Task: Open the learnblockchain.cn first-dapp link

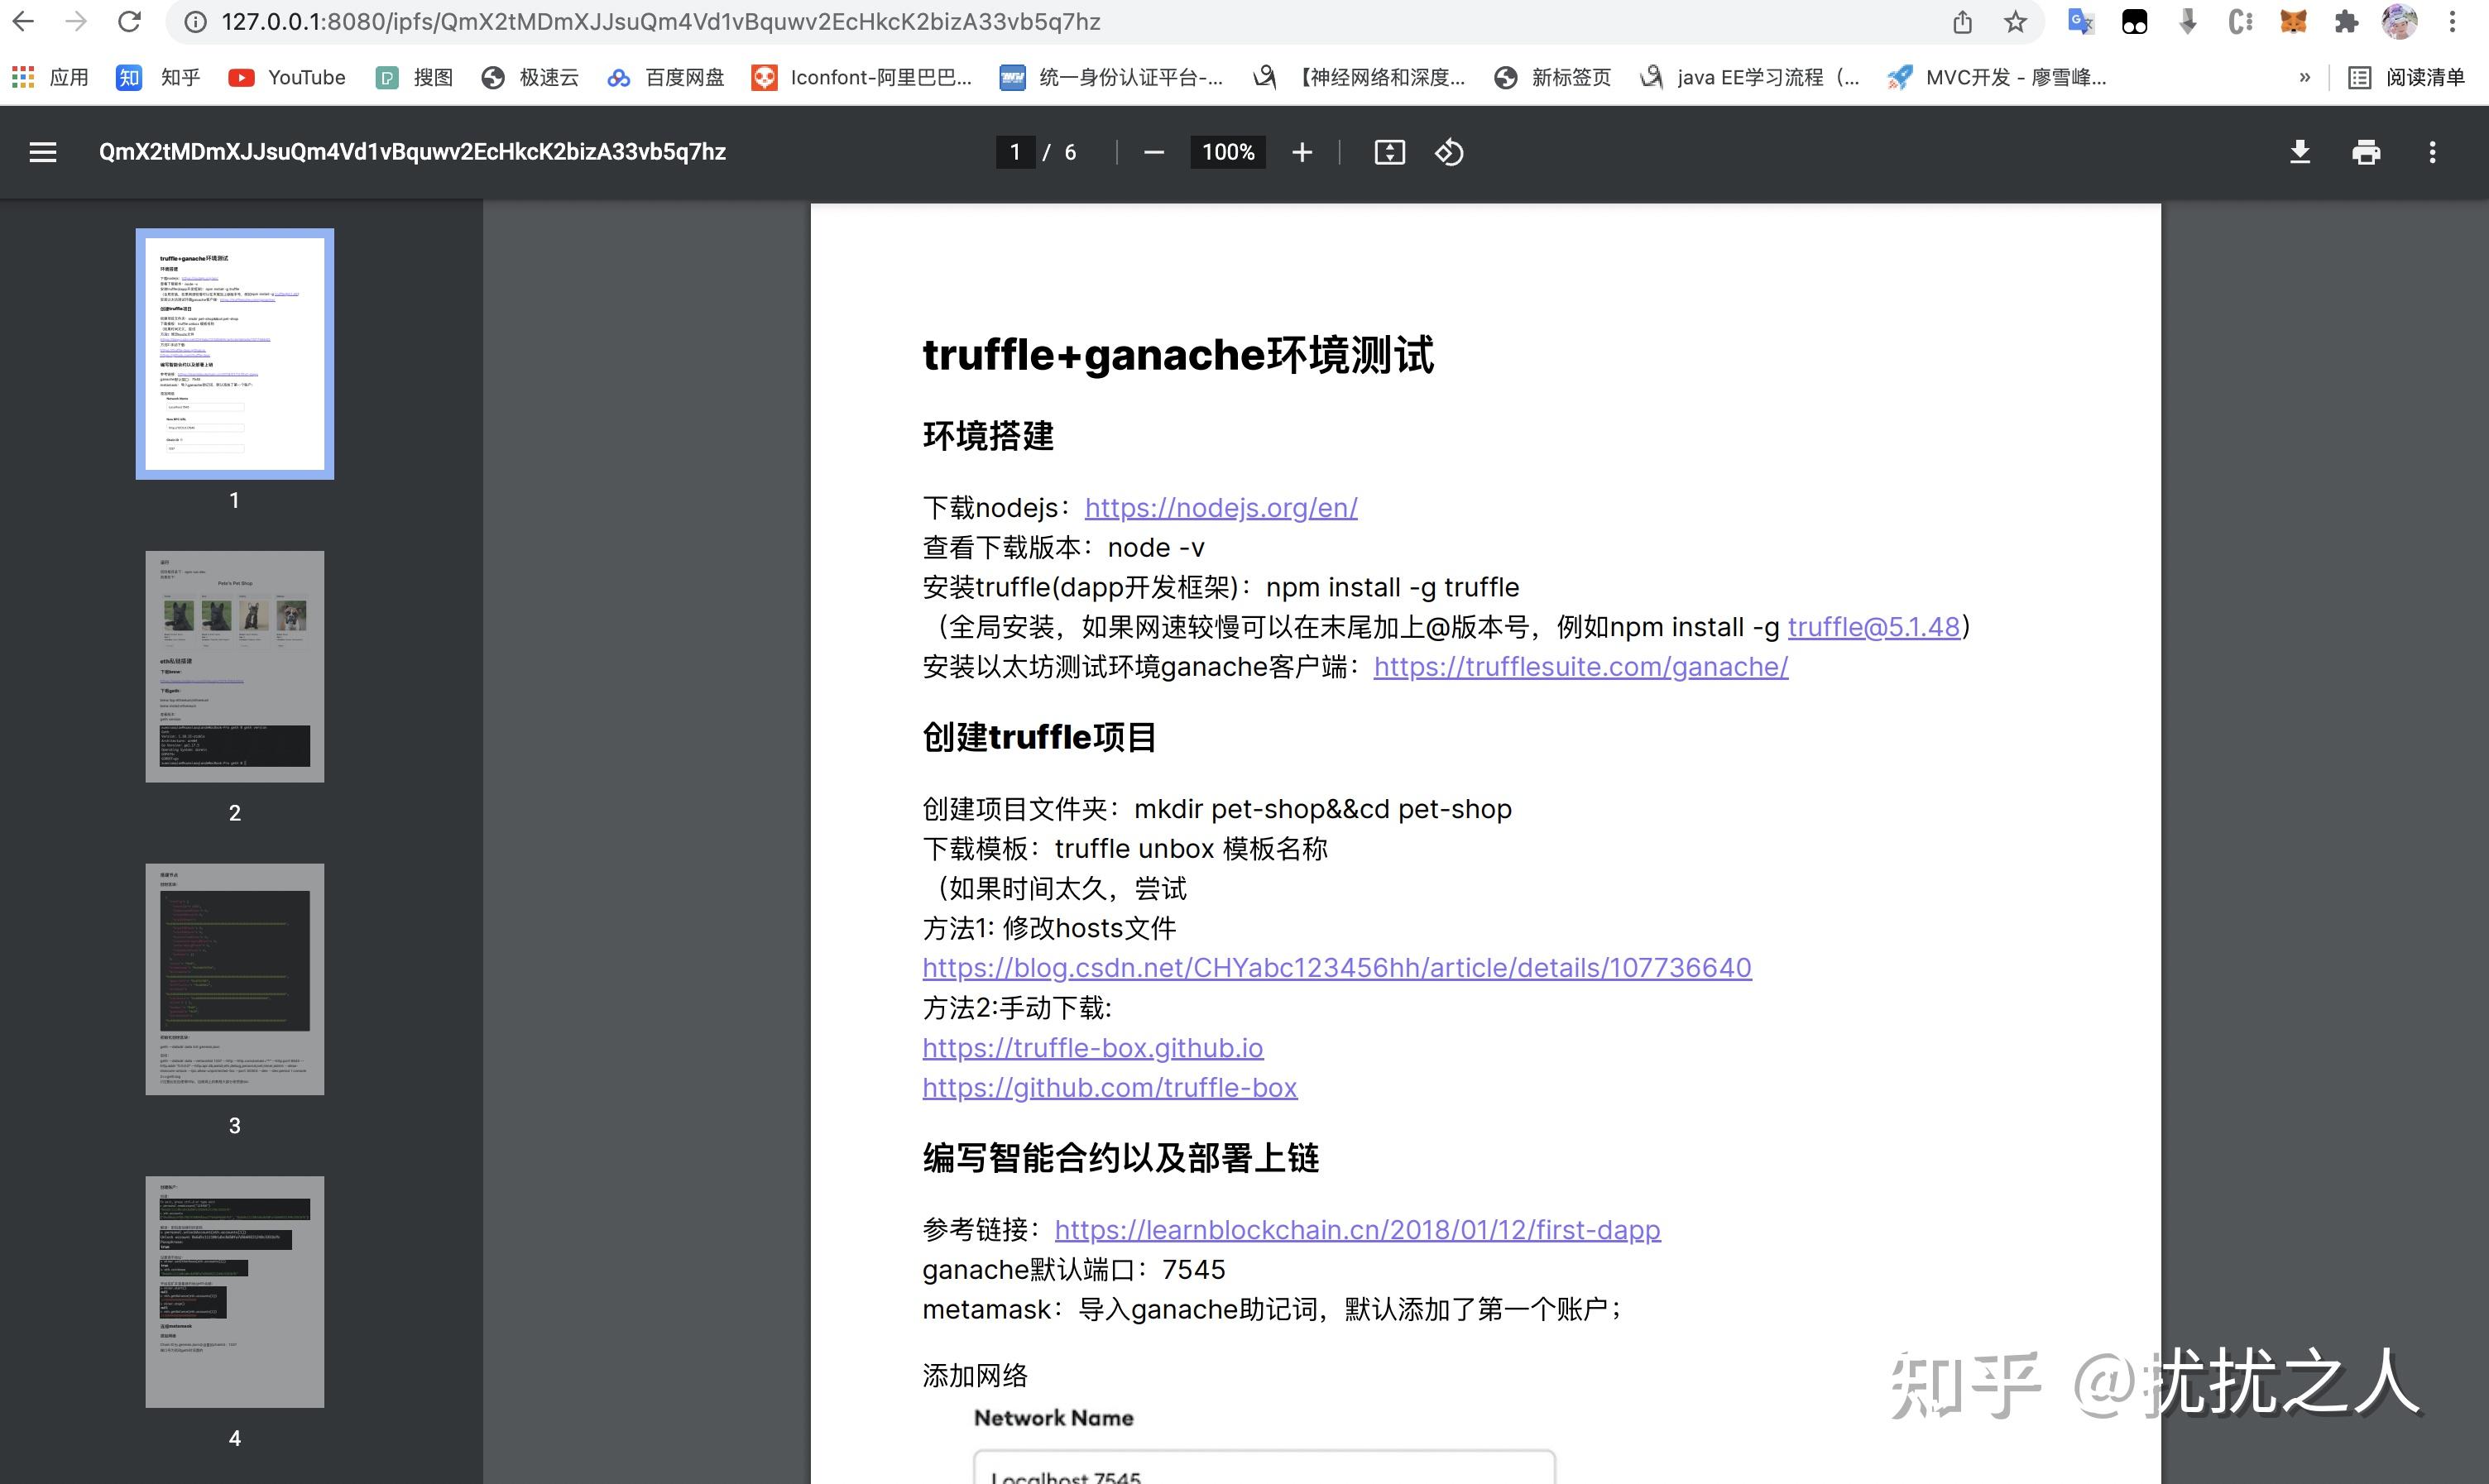Action: [1358, 1230]
